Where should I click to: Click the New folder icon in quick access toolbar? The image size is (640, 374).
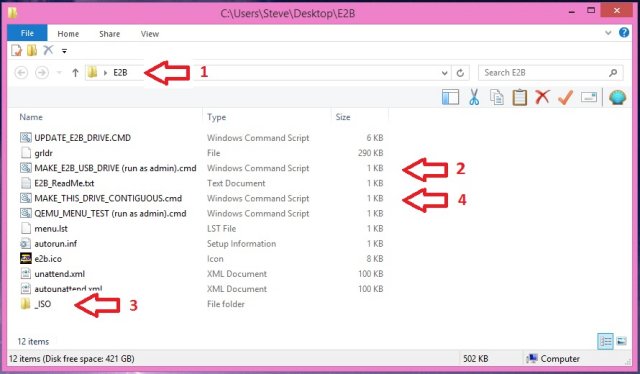point(32,50)
